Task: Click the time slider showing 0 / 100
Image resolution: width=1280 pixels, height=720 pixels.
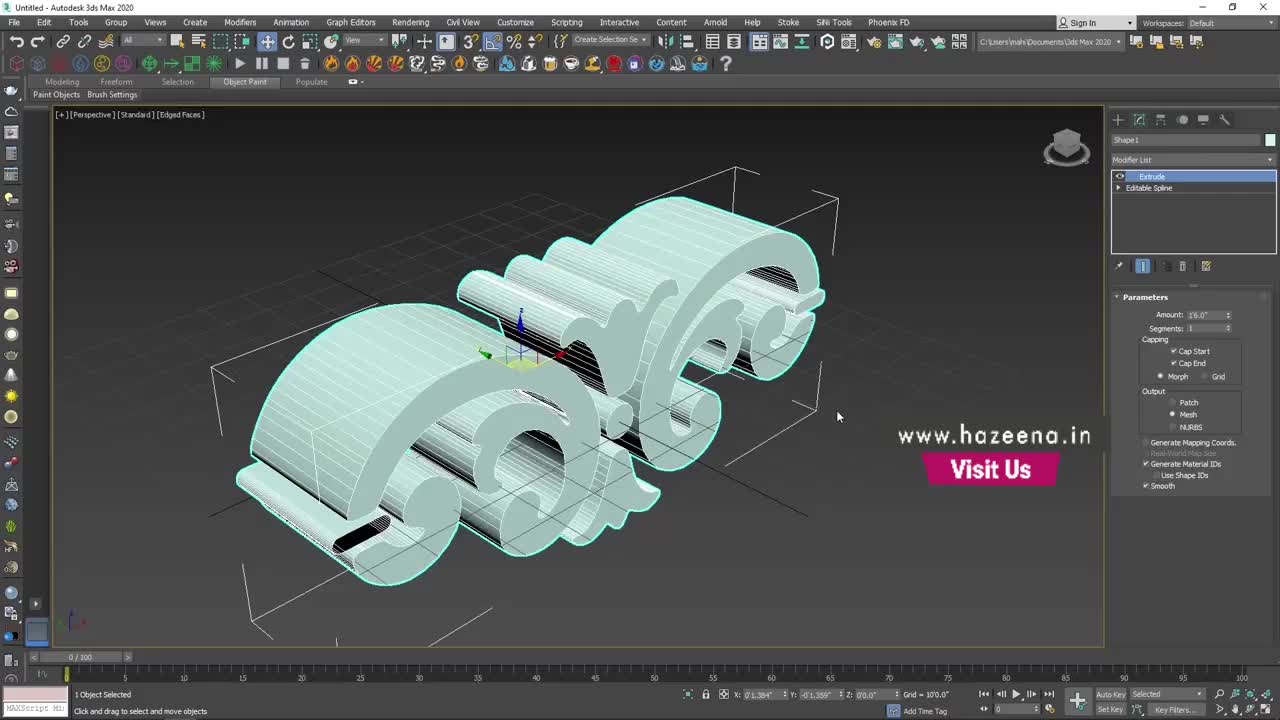Action: point(80,657)
